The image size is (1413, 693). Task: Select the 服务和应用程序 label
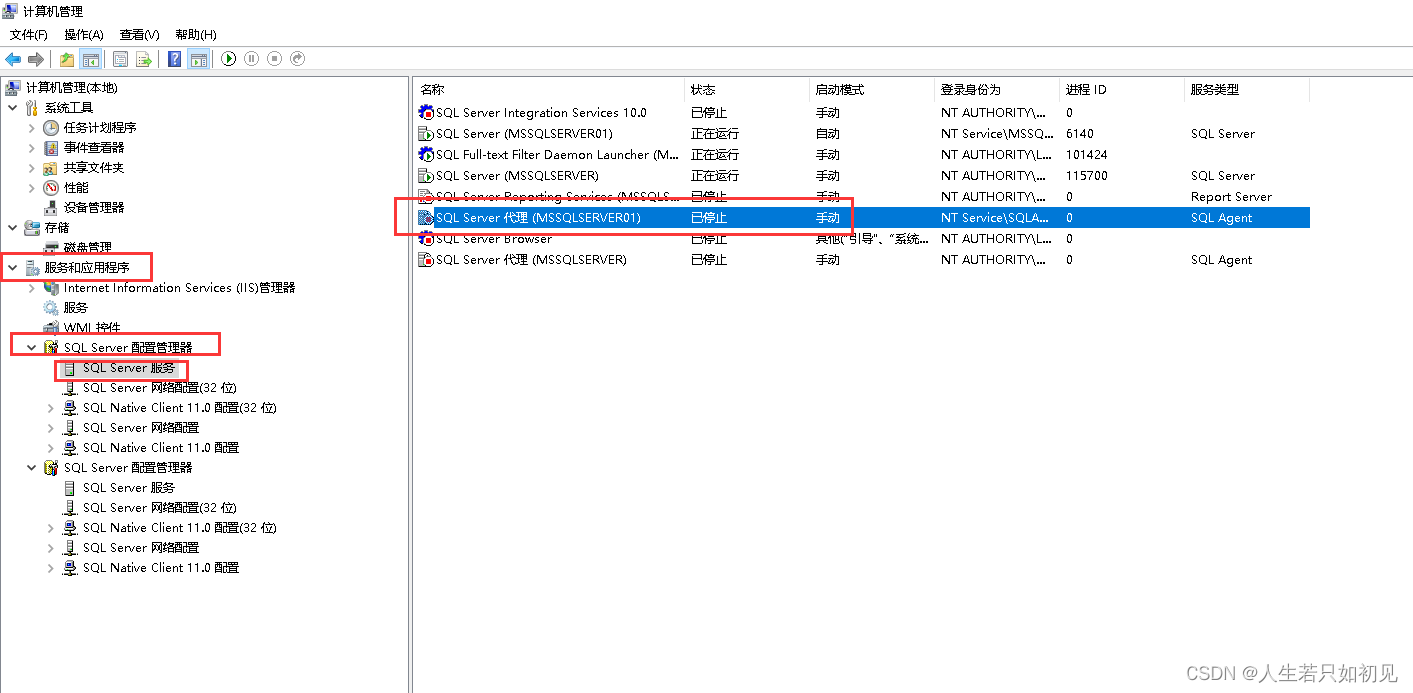pos(87,268)
